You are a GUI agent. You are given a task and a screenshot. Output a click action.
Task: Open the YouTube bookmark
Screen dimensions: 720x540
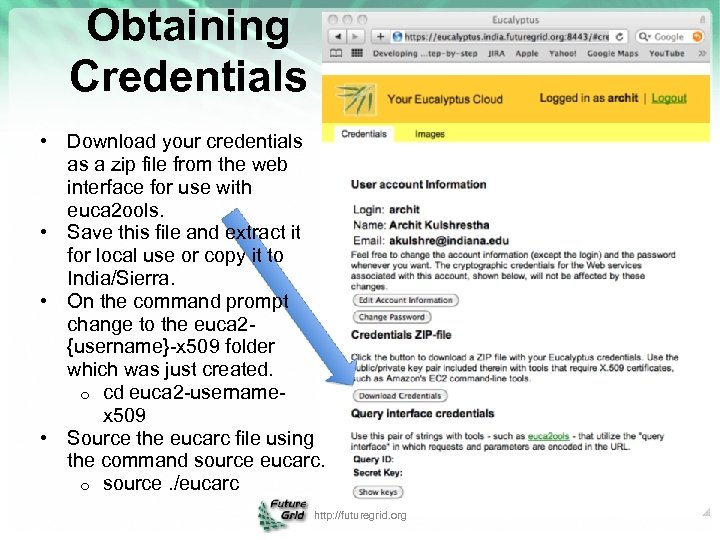point(666,54)
